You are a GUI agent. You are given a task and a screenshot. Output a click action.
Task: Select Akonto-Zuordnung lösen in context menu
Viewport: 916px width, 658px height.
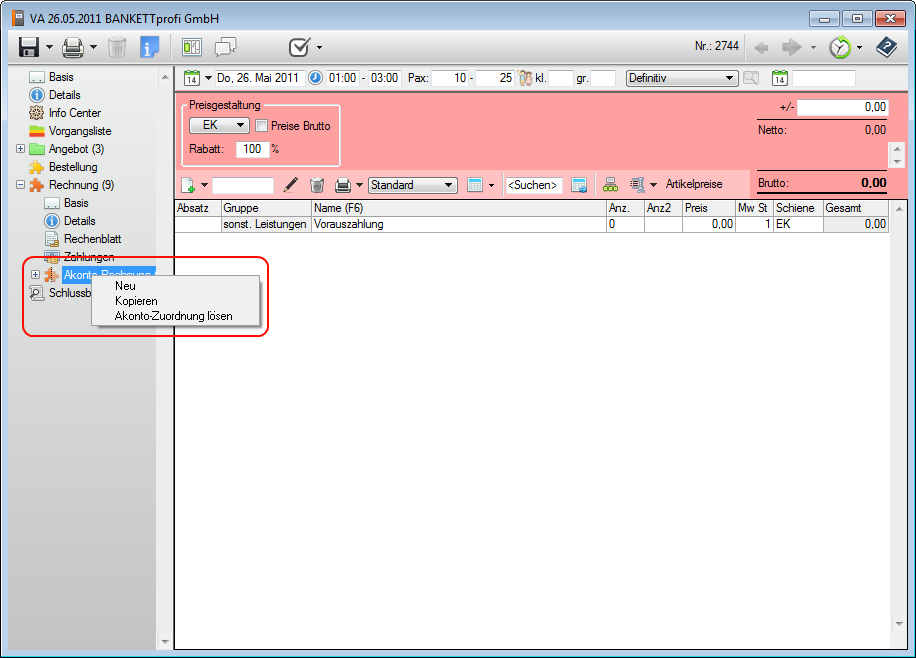pyautogui.click(x=173, y=316)
